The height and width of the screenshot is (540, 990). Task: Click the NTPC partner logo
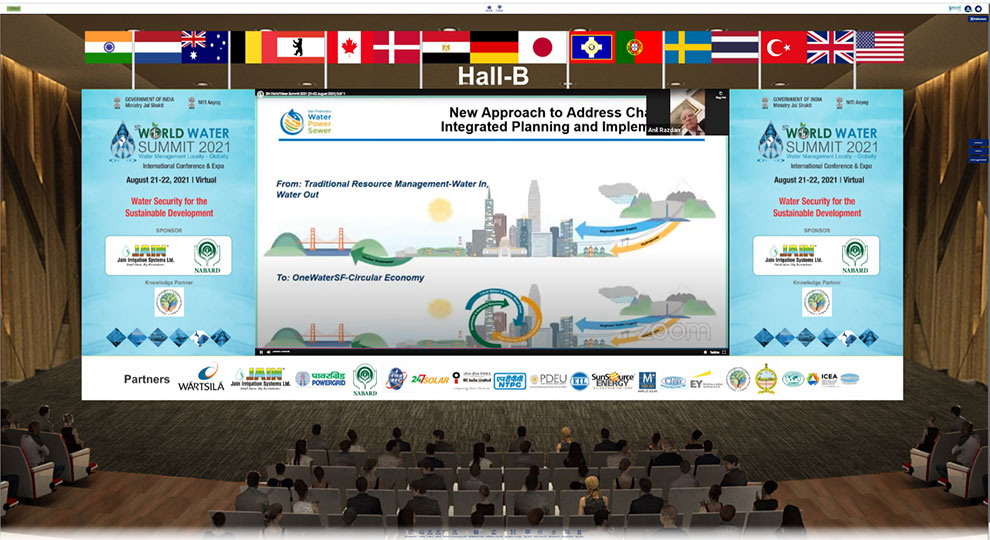click(x=510, y=380)
